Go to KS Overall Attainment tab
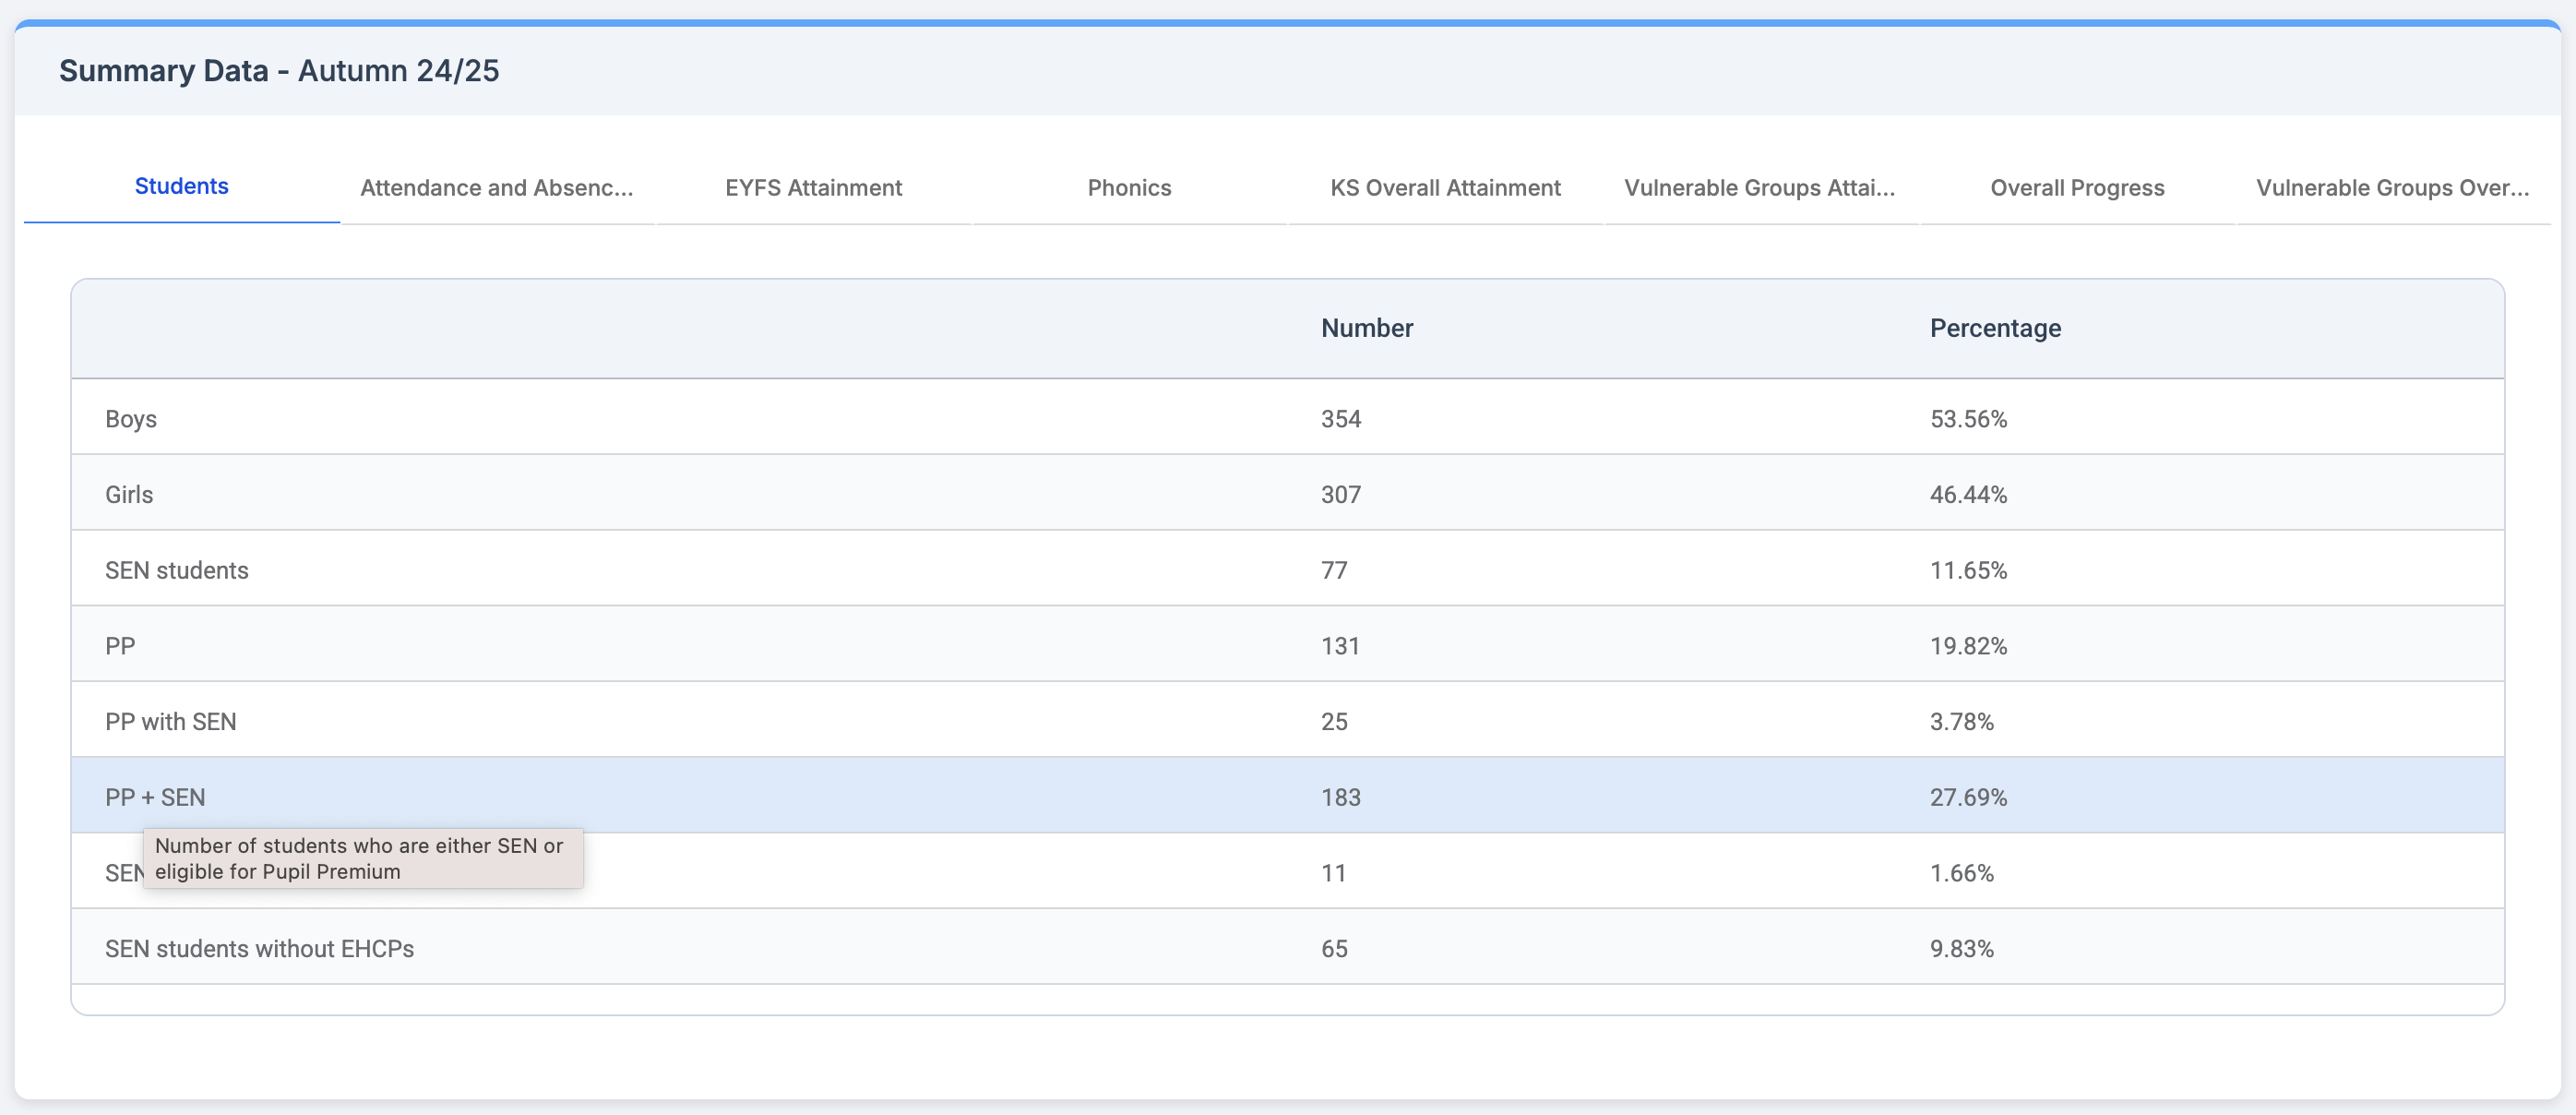The width and height of the screenshot is (2576, 1115). click(x=1444, y=188)
